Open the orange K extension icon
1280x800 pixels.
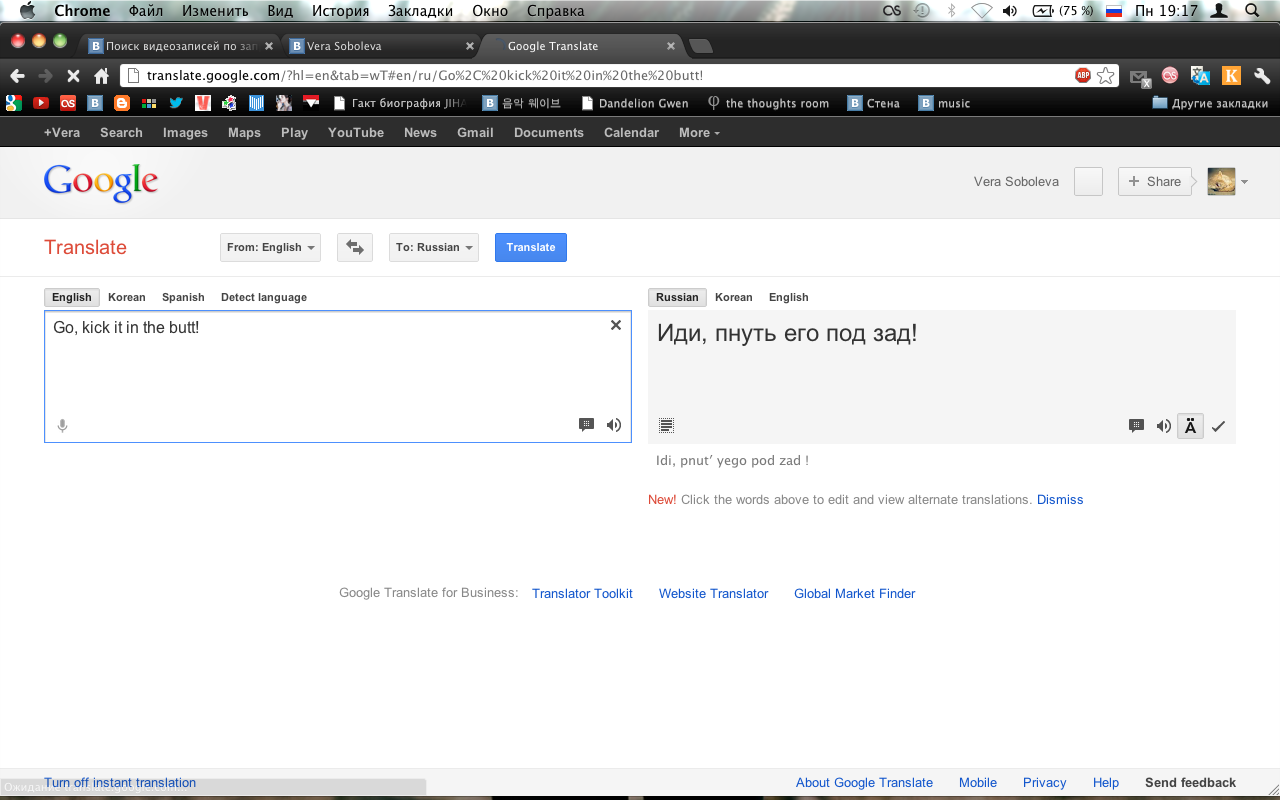click(1232, 75)
